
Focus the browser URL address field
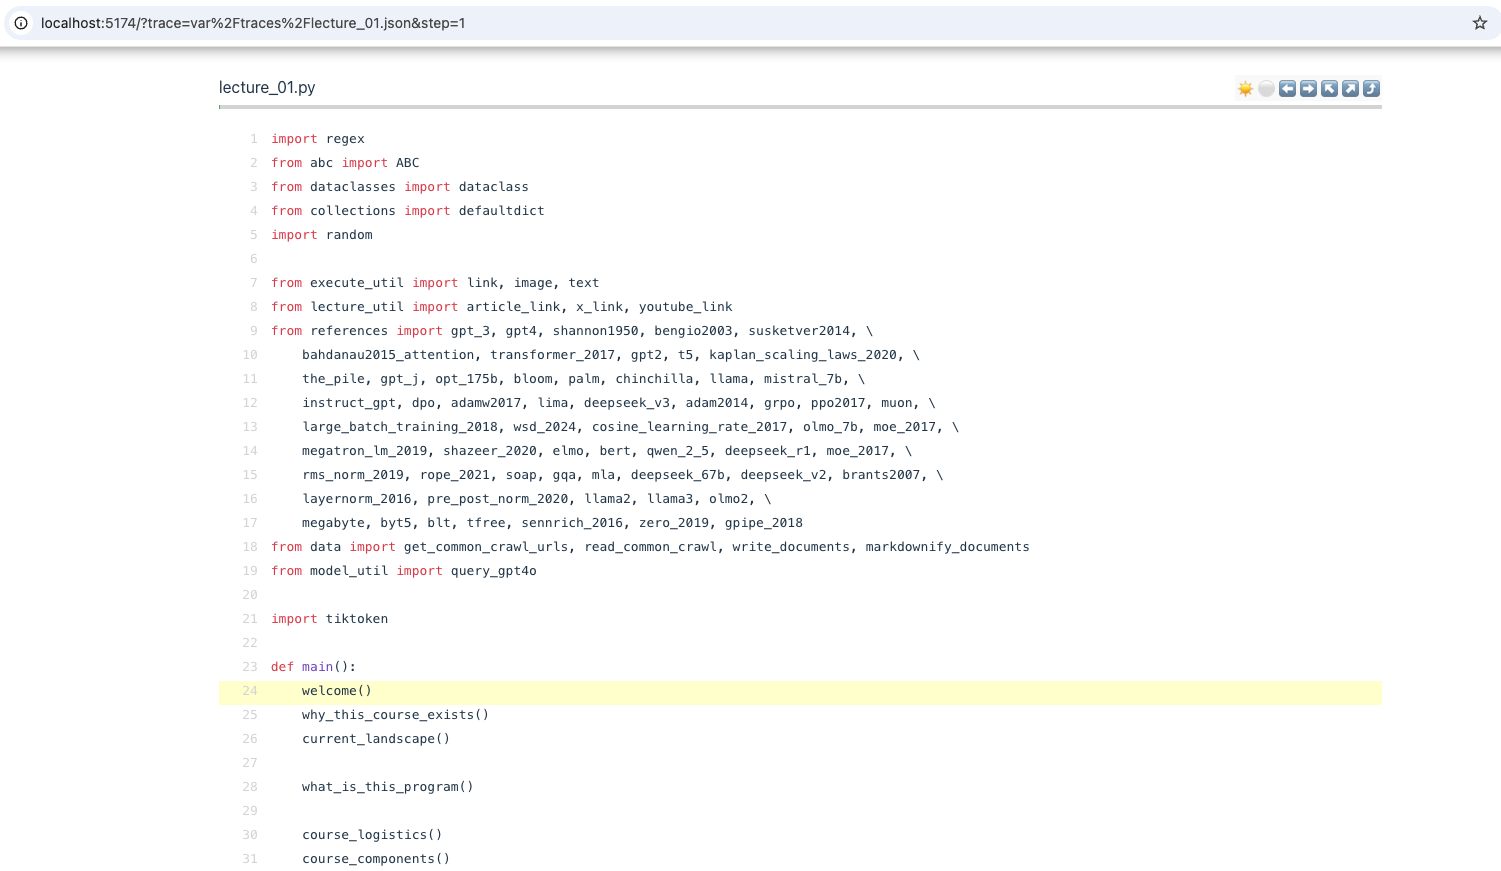(750, 23)
